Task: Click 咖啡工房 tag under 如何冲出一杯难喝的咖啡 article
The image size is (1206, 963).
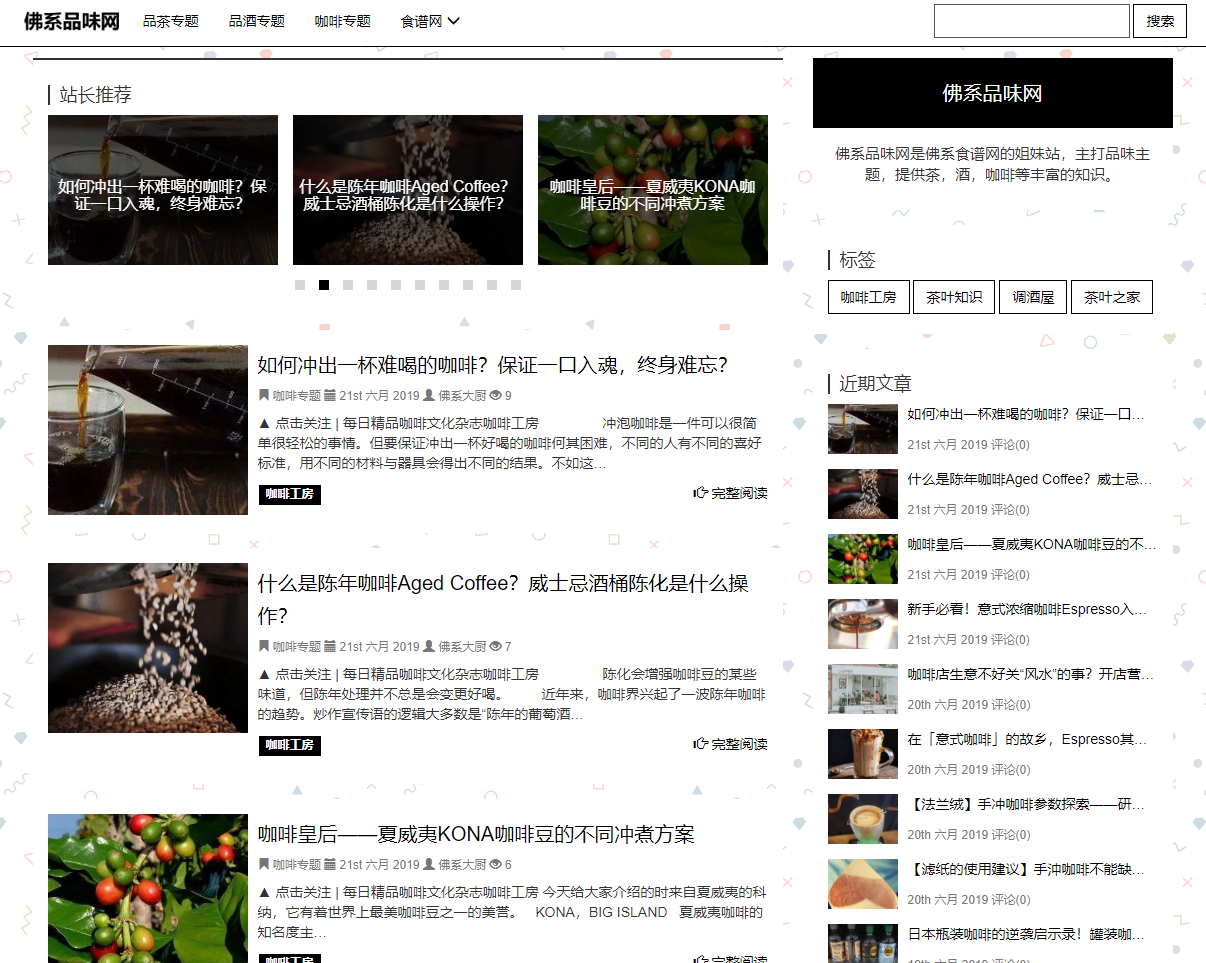Action: pyautogui.click(x=290, y=495)
